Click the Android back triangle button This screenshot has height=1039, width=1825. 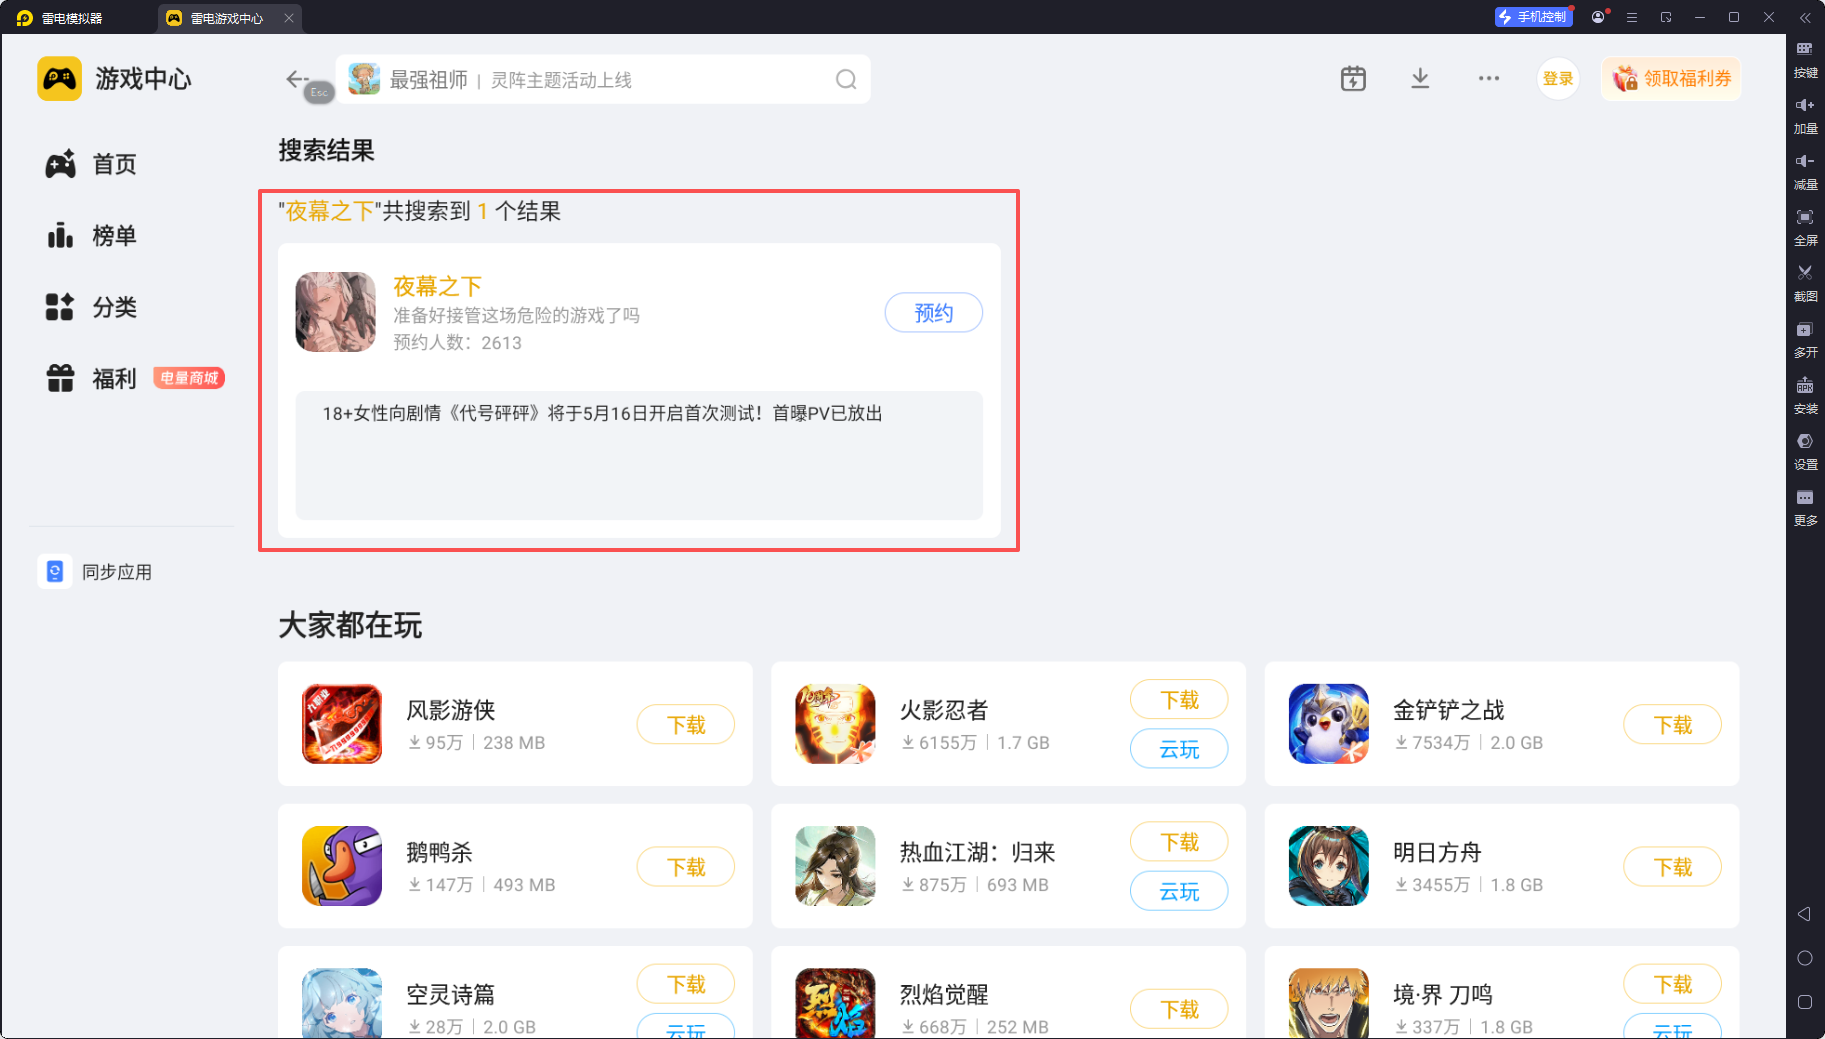[x=1804, y=914]
